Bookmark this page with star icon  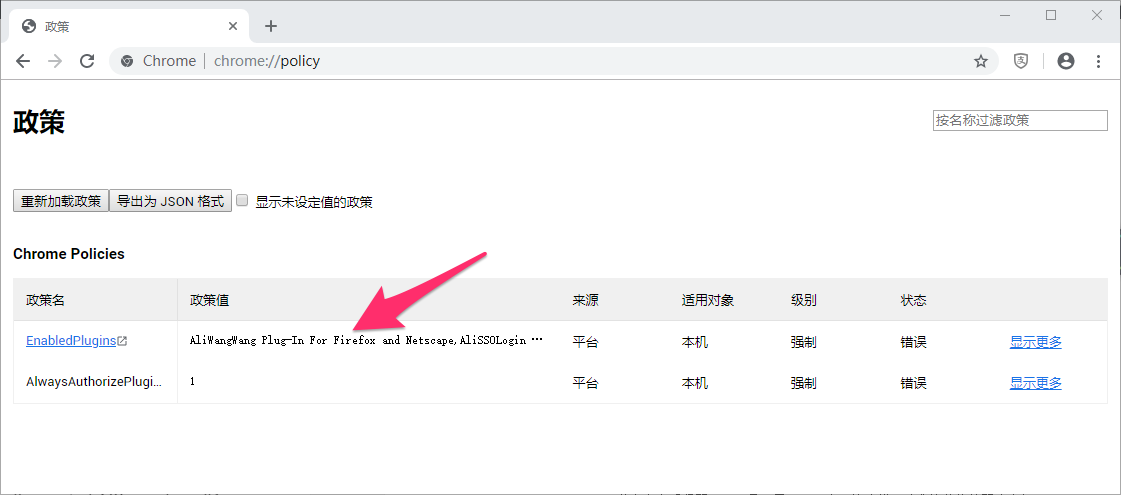[x=981, y=62]
